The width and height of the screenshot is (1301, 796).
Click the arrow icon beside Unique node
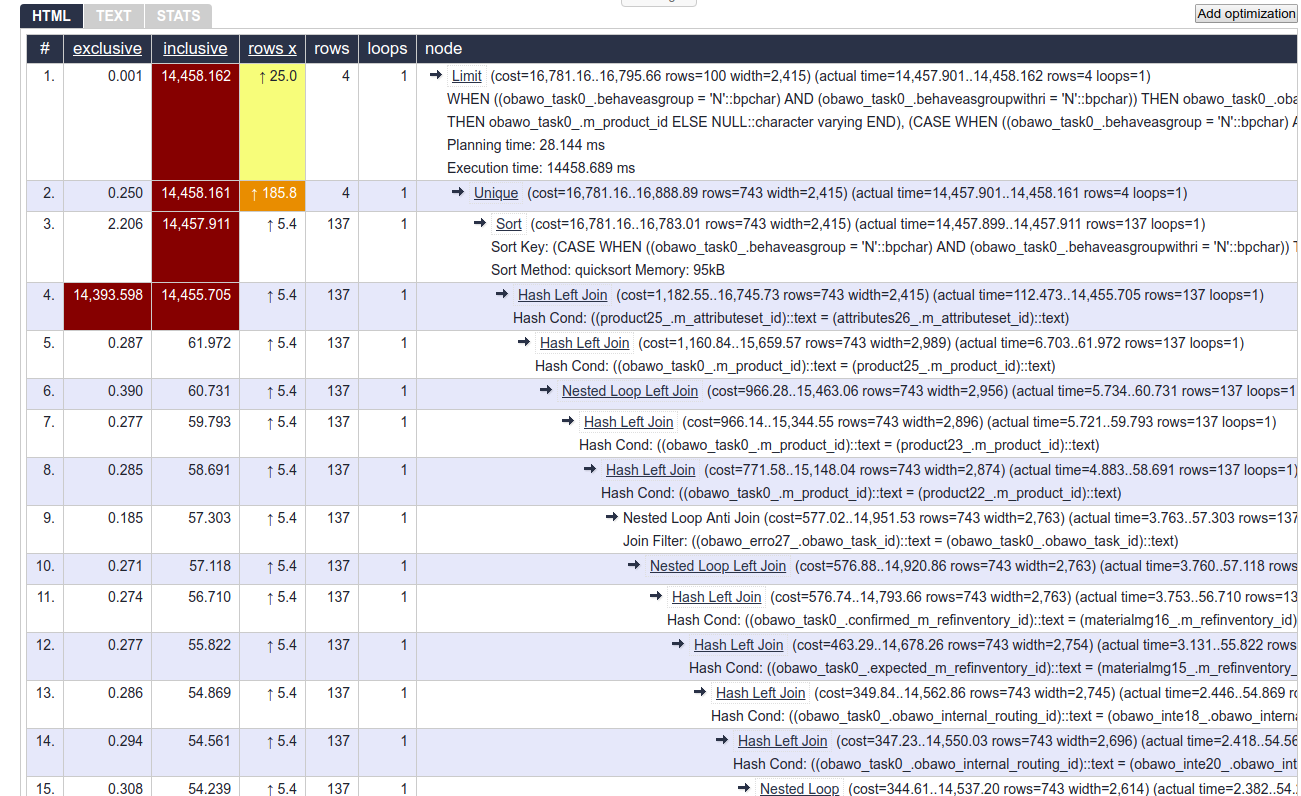click(458, 192)
